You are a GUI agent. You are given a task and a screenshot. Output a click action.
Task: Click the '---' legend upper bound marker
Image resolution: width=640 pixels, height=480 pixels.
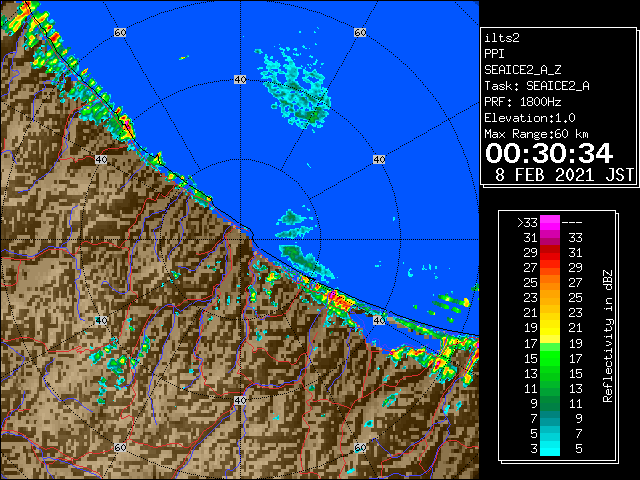click(572, 223)
